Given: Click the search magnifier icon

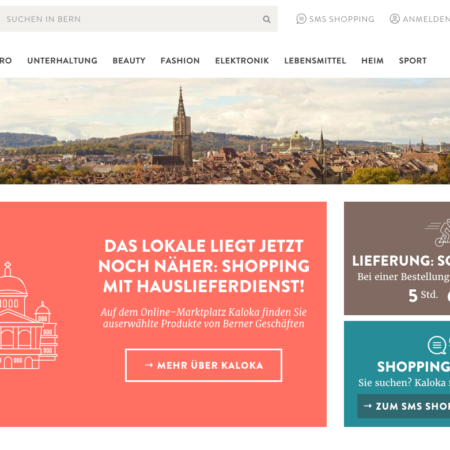Looking at the screenshot, I should (266, 19).
